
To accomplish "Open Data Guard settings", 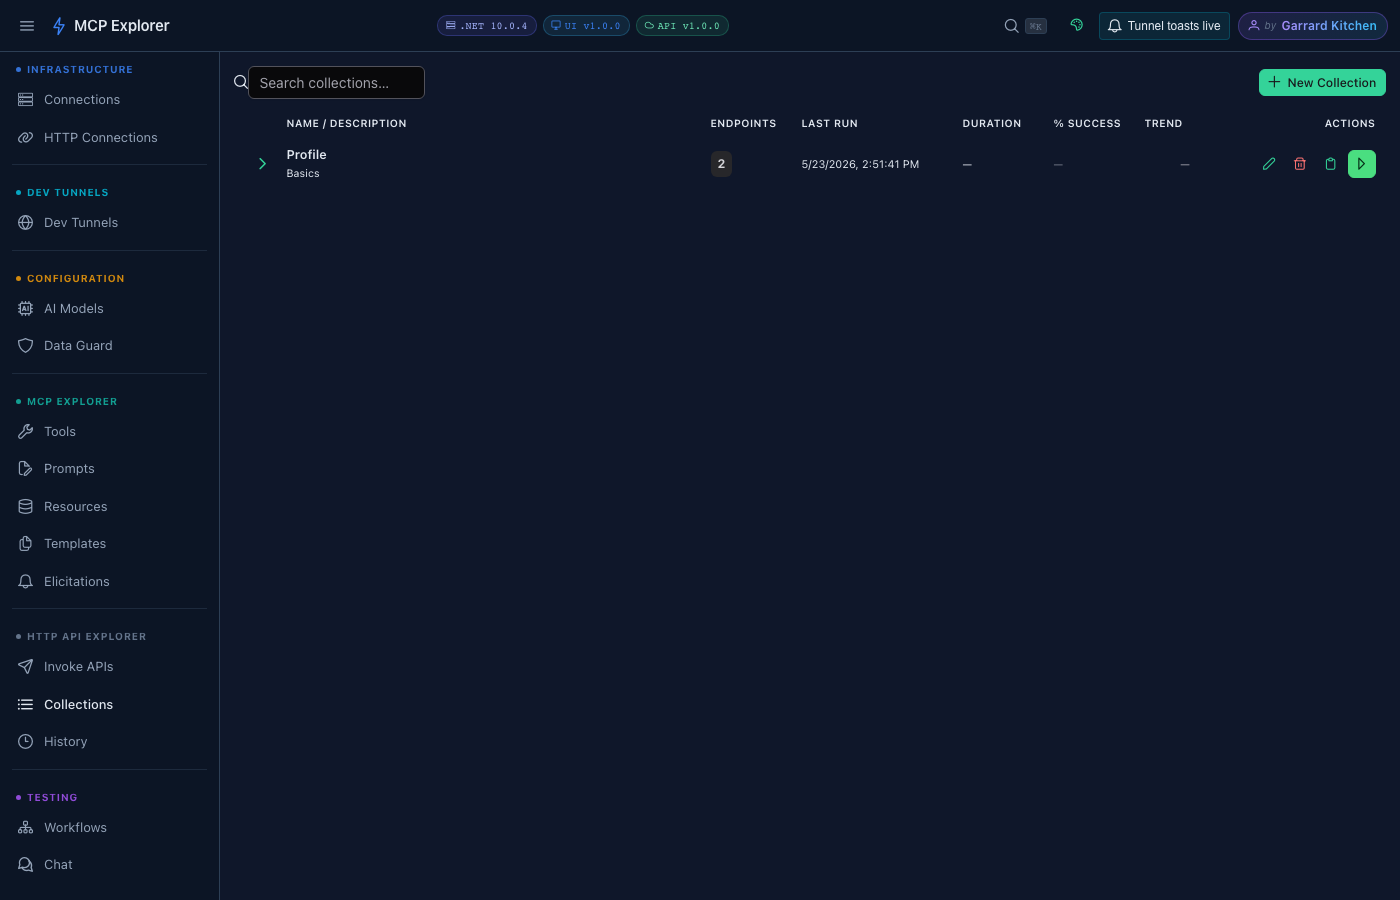I will 110,346.
